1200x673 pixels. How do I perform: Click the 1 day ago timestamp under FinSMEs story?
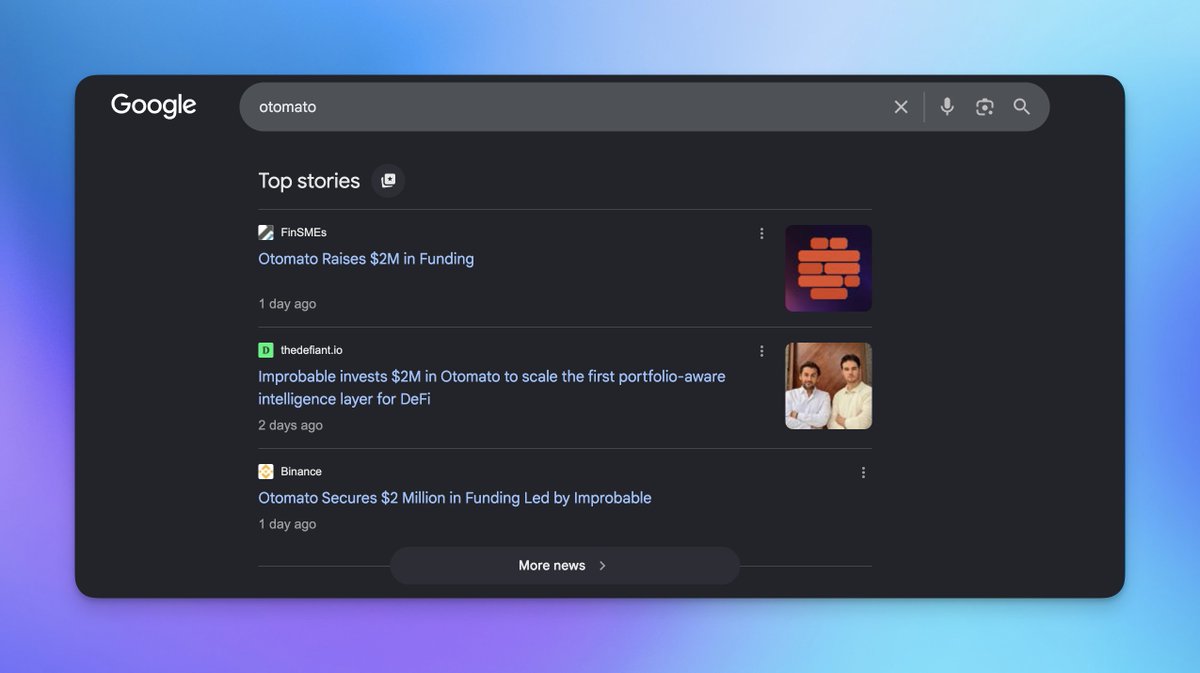pyautogui.click(x=287, y=304)
